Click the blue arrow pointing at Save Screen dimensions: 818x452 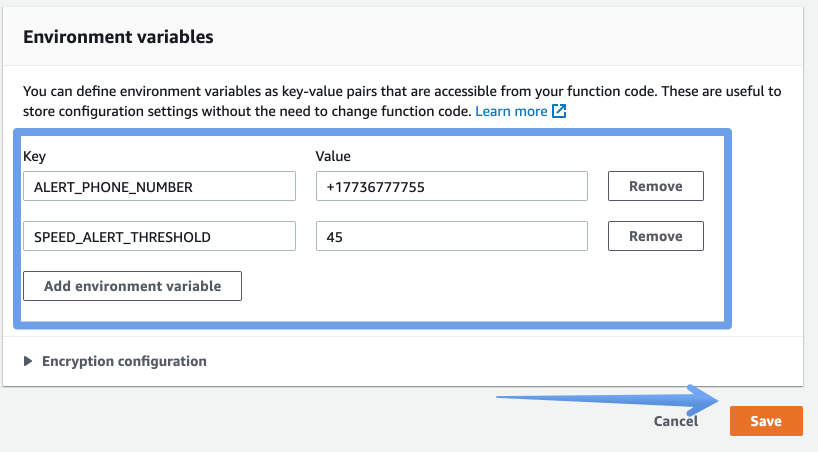click(608, 400)
